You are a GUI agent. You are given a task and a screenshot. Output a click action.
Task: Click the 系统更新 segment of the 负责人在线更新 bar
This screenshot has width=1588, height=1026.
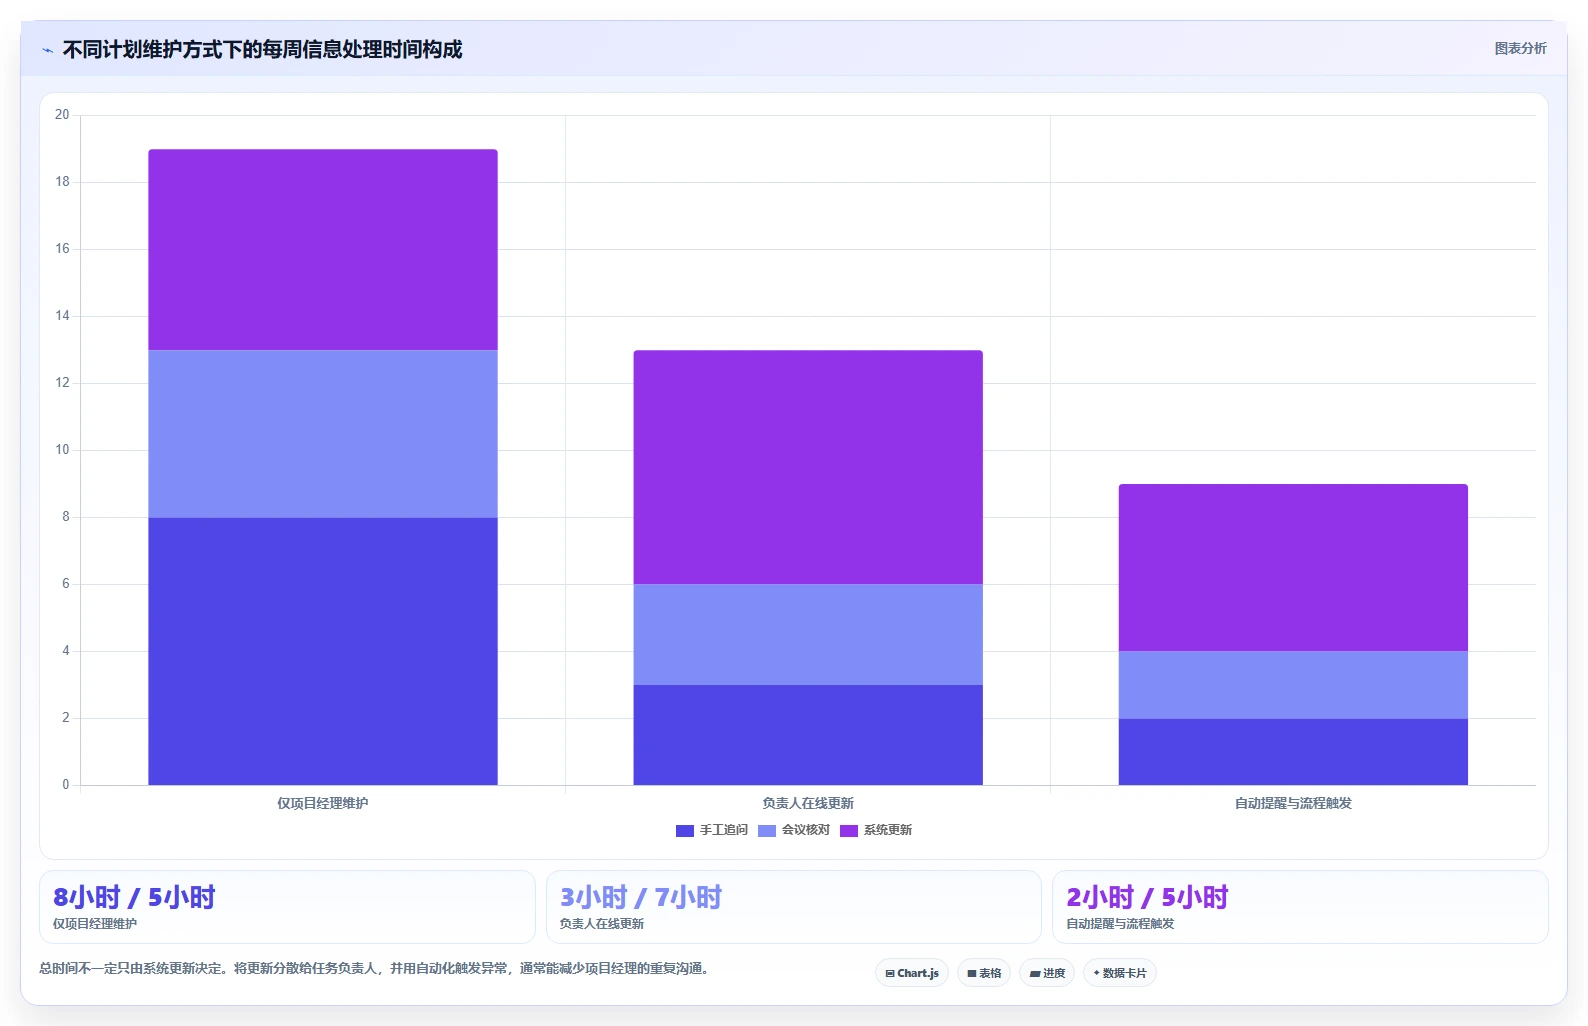point(808,467)
